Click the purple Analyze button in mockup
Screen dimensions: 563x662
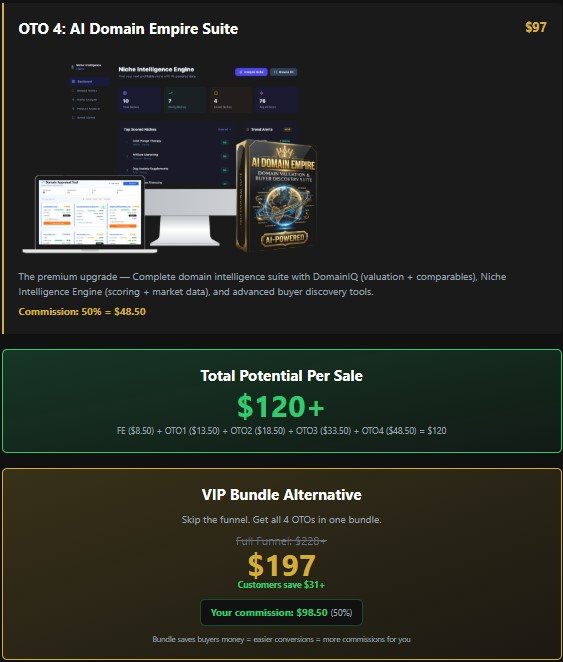[251, 72]
